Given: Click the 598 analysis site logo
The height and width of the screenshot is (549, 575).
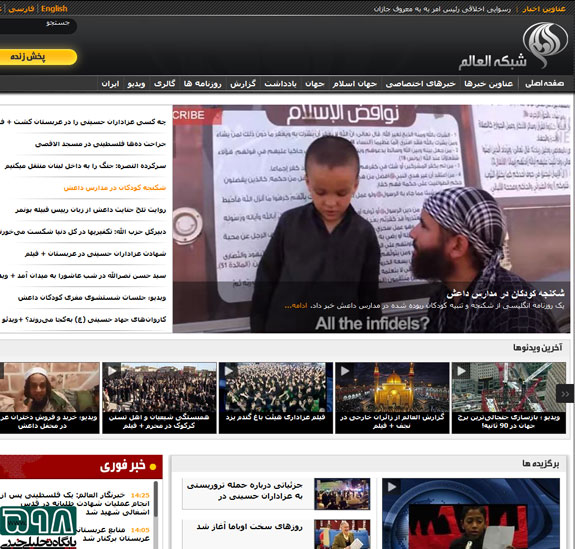Looking at the screenshot, I should tap(38, 527).
